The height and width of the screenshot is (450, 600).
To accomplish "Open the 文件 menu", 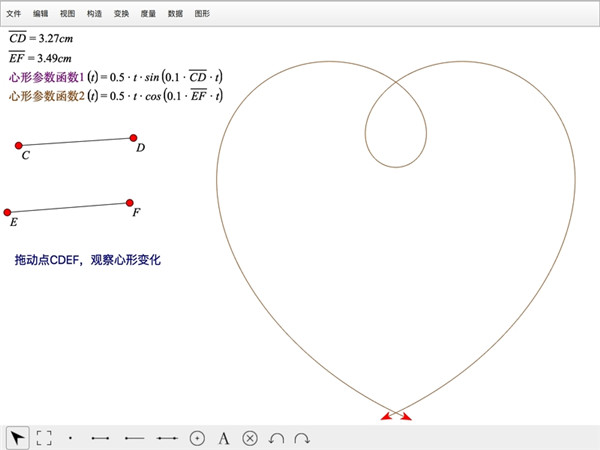I will coord(13,13).
